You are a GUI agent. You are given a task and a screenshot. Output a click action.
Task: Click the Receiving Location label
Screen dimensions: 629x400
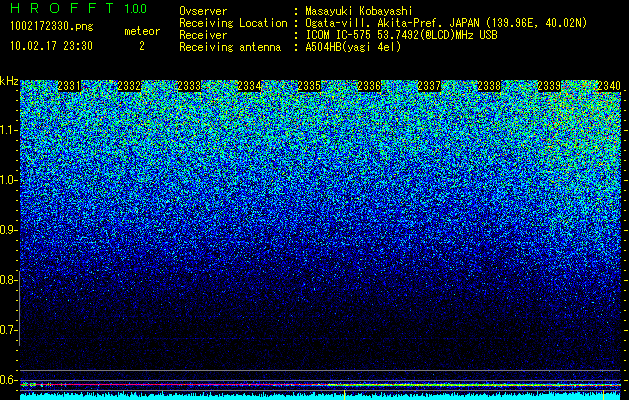click(x=233, y=23)
